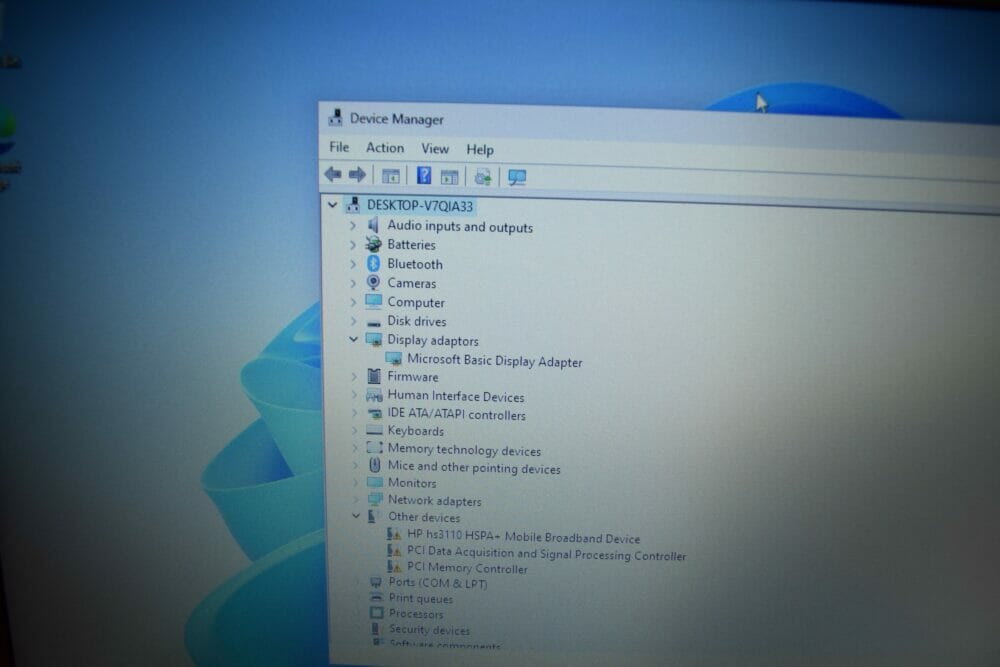Expand the Cameras category
Image resolution: width=1000 pixels, height=667 pixels.
[x=353, y=282]
